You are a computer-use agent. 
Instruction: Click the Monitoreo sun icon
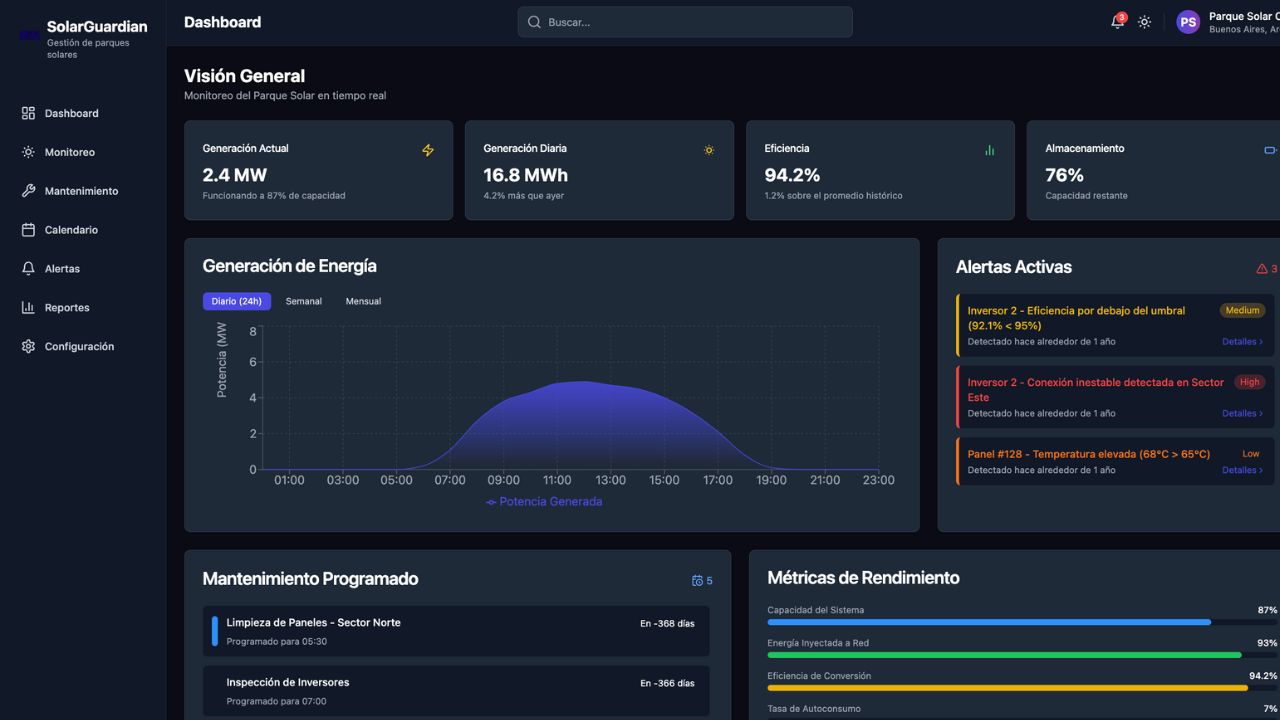(x=28, y=152)
